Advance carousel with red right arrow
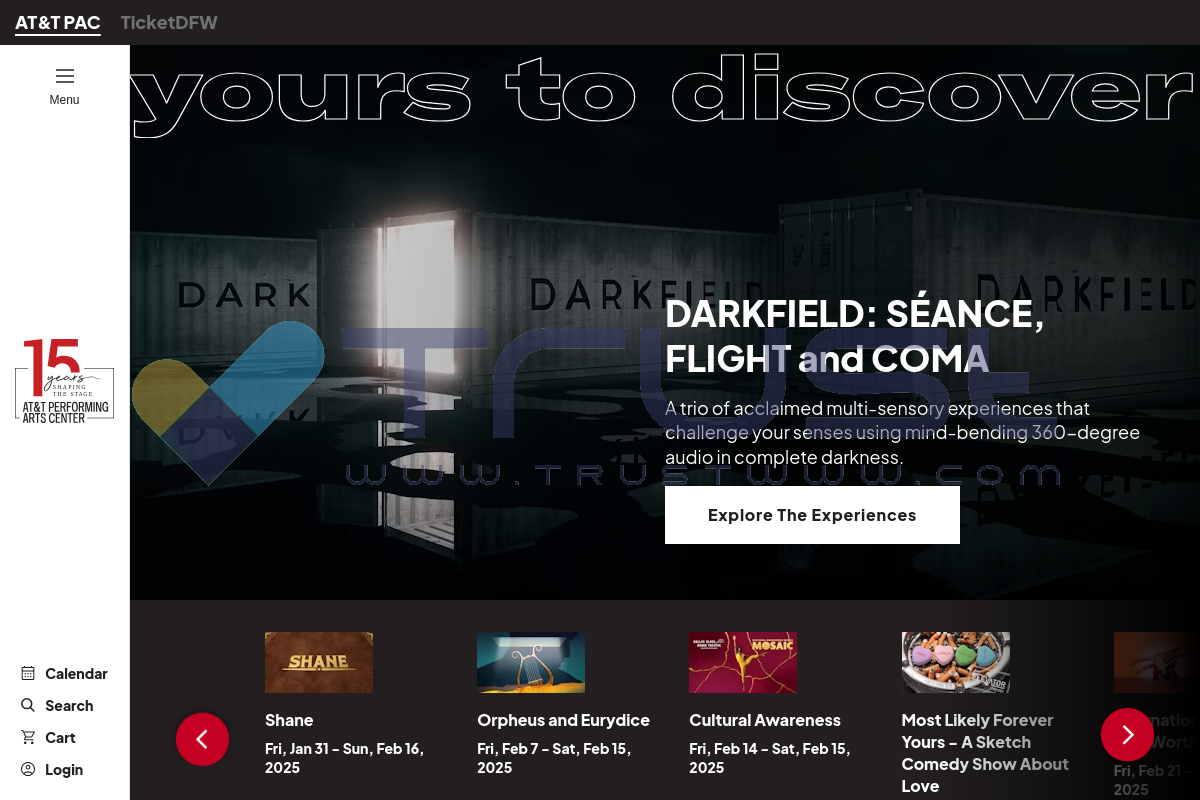The width and height of the screenshot is (1200, 800). point(1127,735)
